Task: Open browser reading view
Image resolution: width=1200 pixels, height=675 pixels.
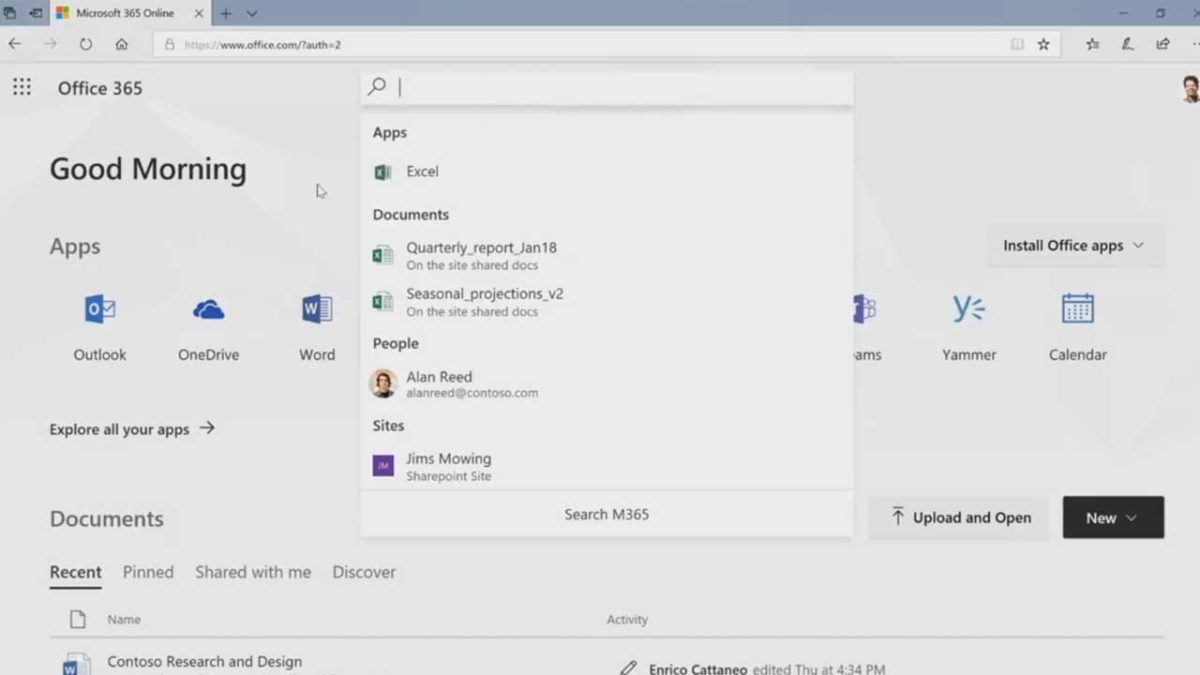Action: click(x=1017, y=44)
